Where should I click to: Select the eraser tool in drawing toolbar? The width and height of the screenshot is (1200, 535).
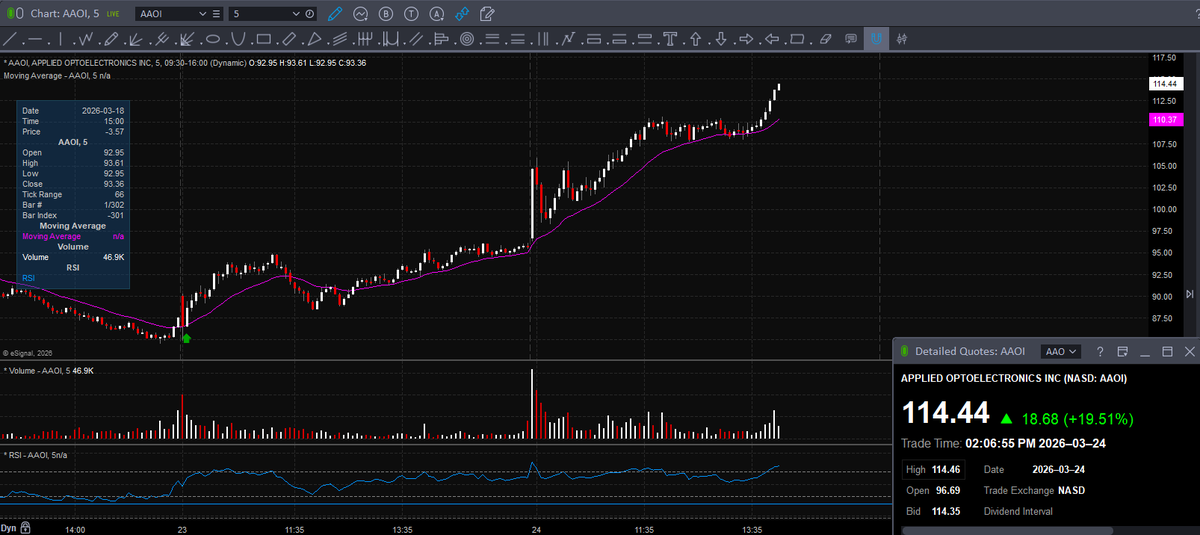(x=825, y=40)
